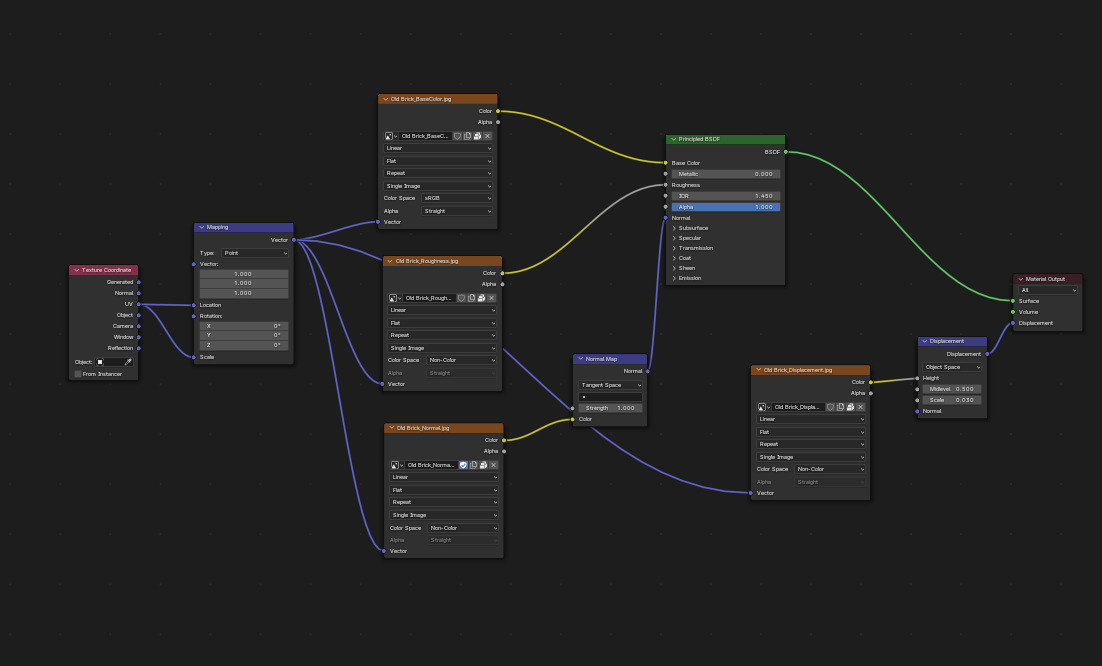Enable From Instancer checkbox
The width and height of the screenshot is (1102, 666).
click(x=78, y=374)
